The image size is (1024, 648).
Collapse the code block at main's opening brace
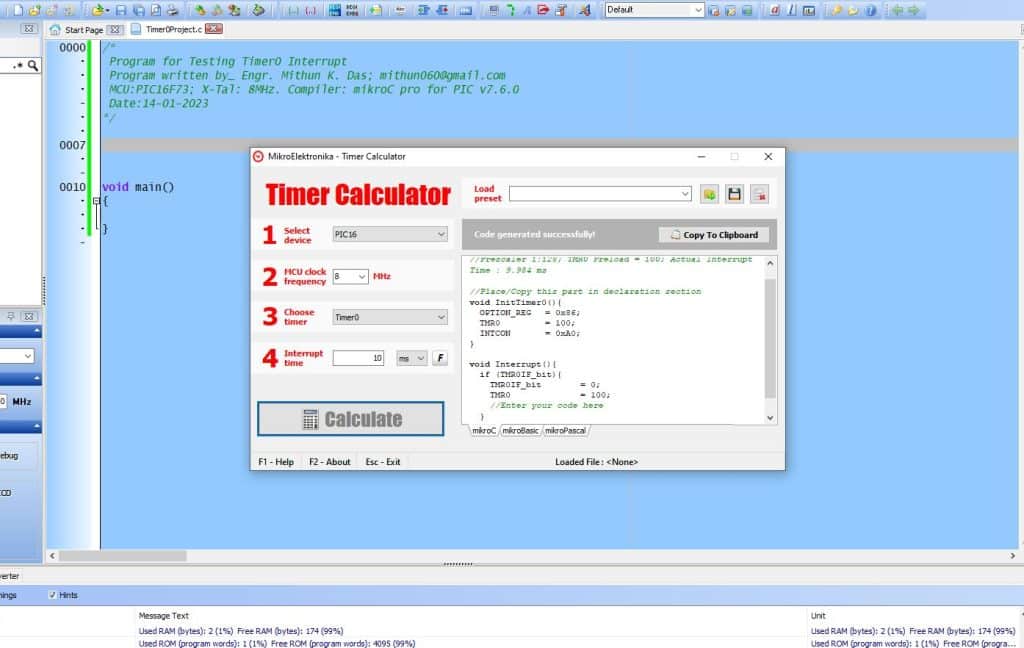(x=96, y=201)
